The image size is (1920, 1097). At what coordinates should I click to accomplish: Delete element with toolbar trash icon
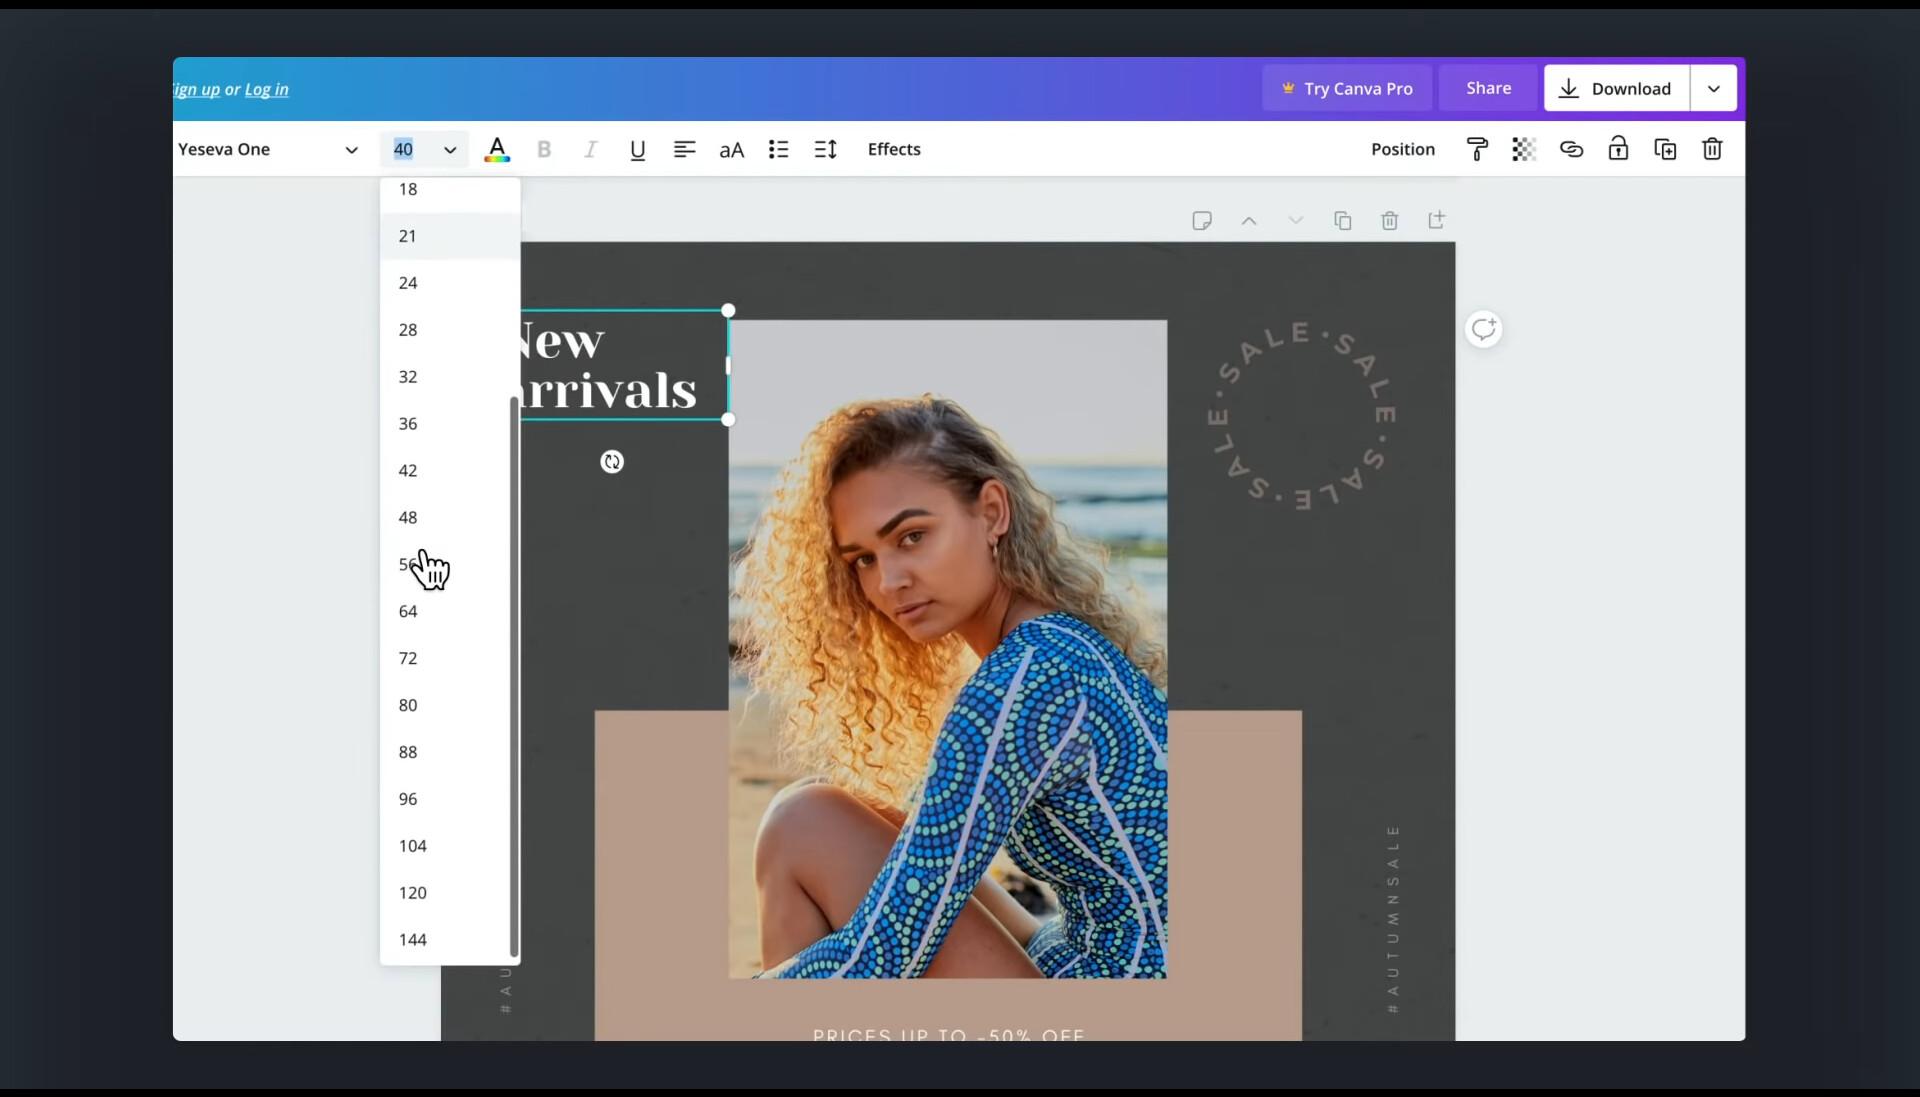coord(1712,150)
